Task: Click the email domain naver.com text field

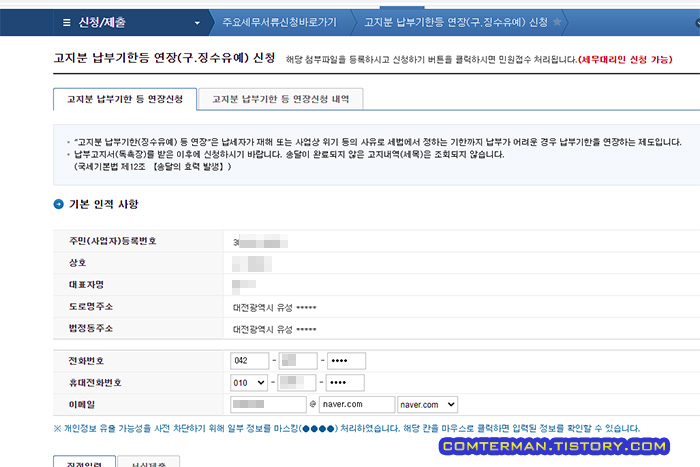Action: (x=357, y=404)
